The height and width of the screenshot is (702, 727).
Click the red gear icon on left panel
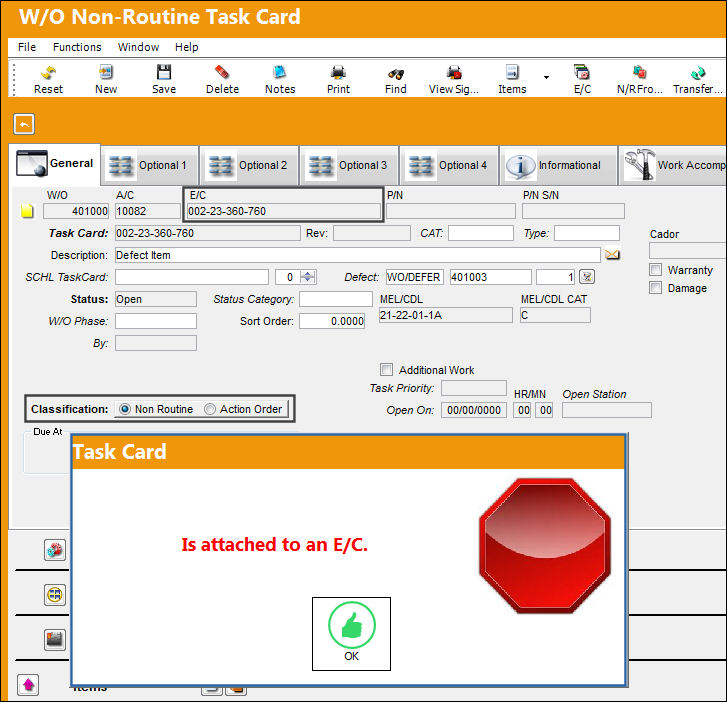pyautogui.click(x=55, y=550)
